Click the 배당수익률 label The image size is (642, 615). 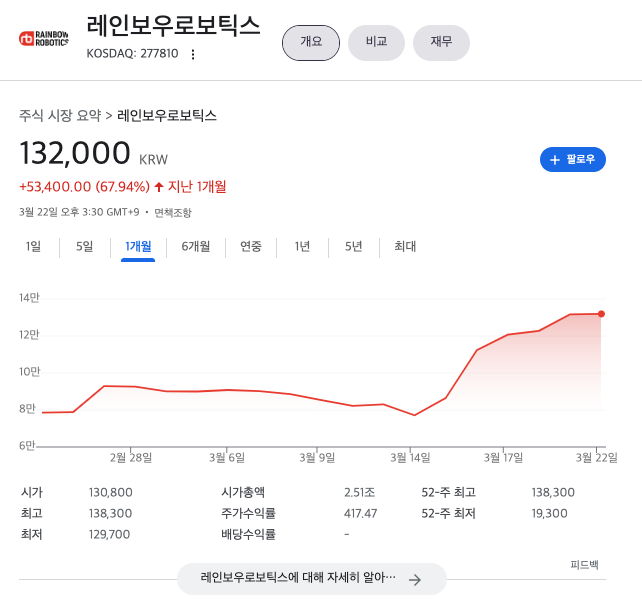(249, 534)
